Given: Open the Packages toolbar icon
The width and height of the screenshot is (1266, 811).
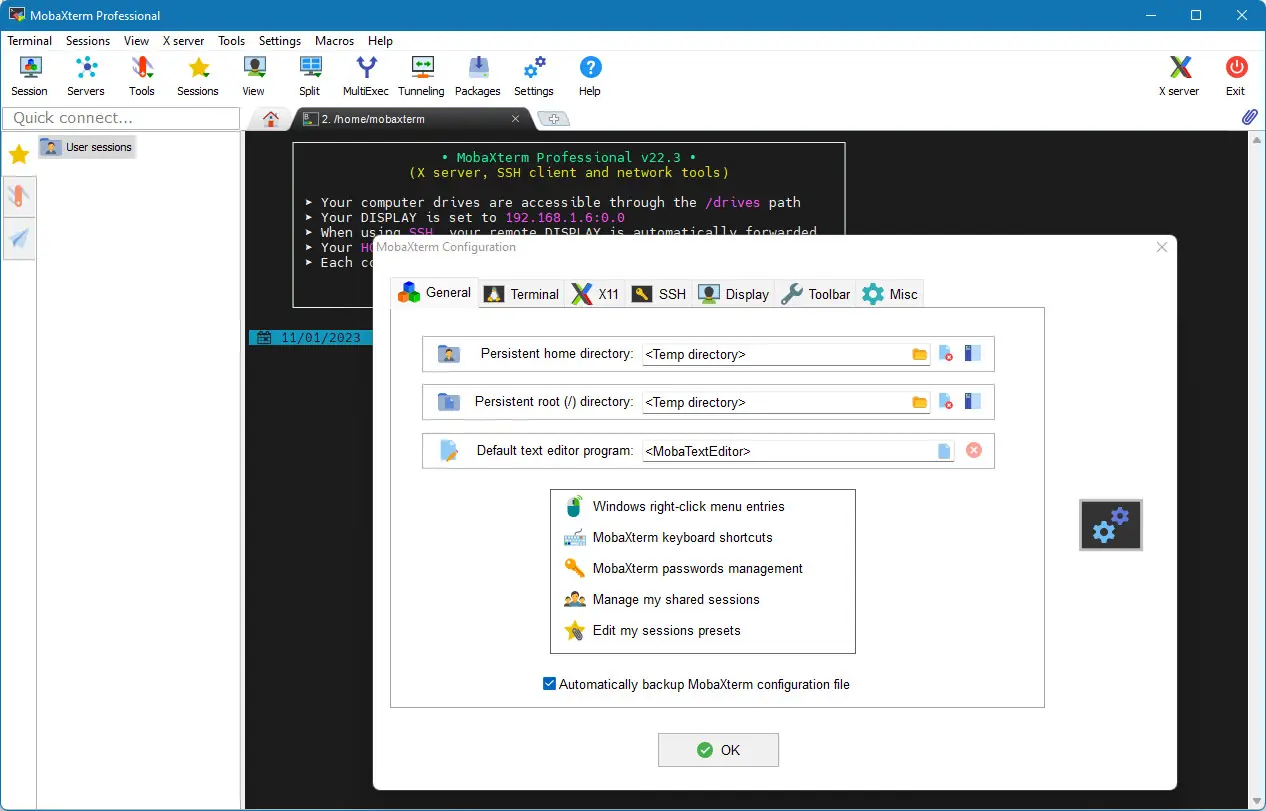Looking at the screenshot, I should pyautogui.click(x=478, y=76).
